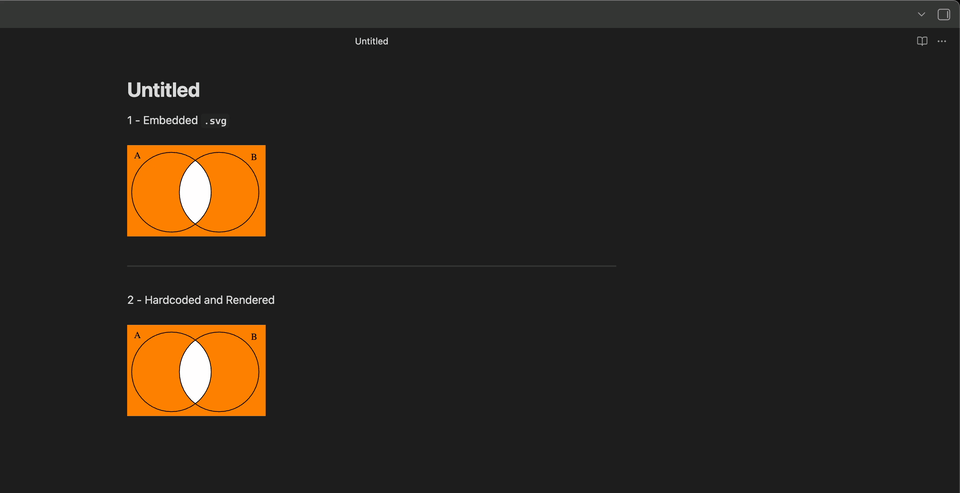Click the horizontal divider between sections
Image resolution: width=960 pixels, height=493 pixels.
point(371,266)
